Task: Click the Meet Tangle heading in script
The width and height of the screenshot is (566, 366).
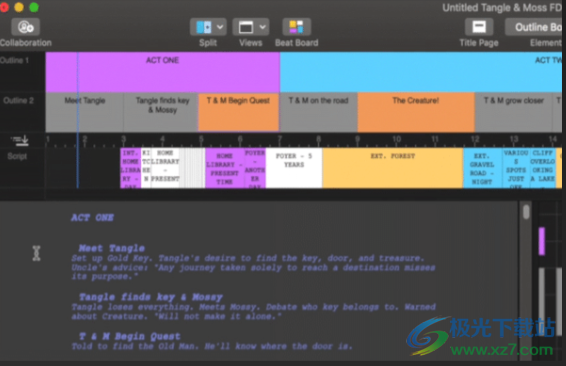Action: click(x=112, y=248)
